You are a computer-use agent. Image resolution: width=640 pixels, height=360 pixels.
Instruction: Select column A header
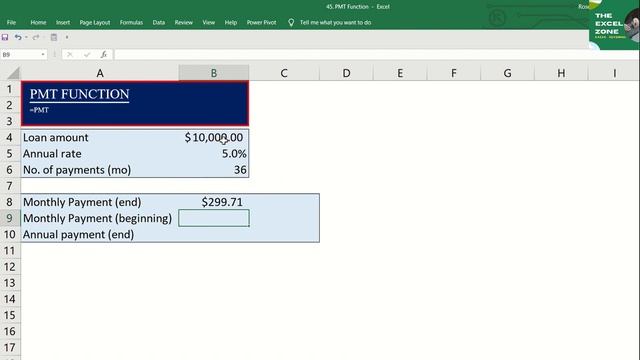click(100, 73)
